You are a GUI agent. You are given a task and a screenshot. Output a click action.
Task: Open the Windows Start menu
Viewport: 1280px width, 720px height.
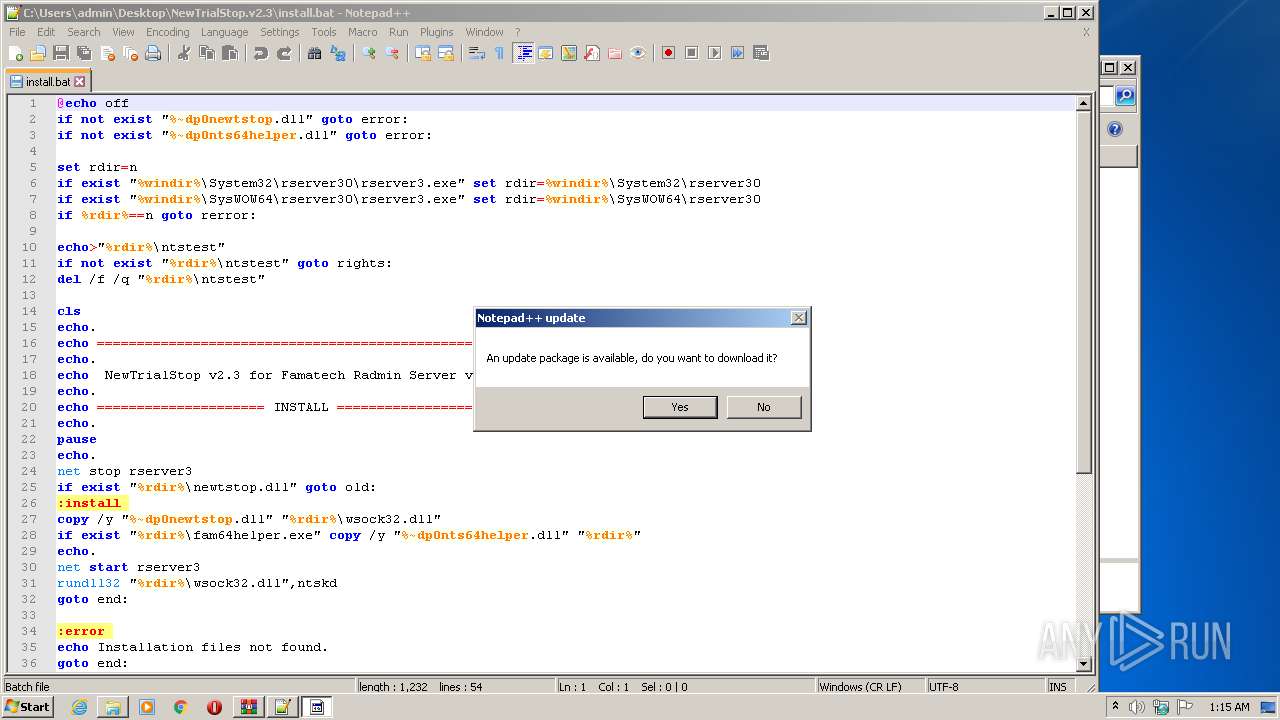click(x=28, y=707)
